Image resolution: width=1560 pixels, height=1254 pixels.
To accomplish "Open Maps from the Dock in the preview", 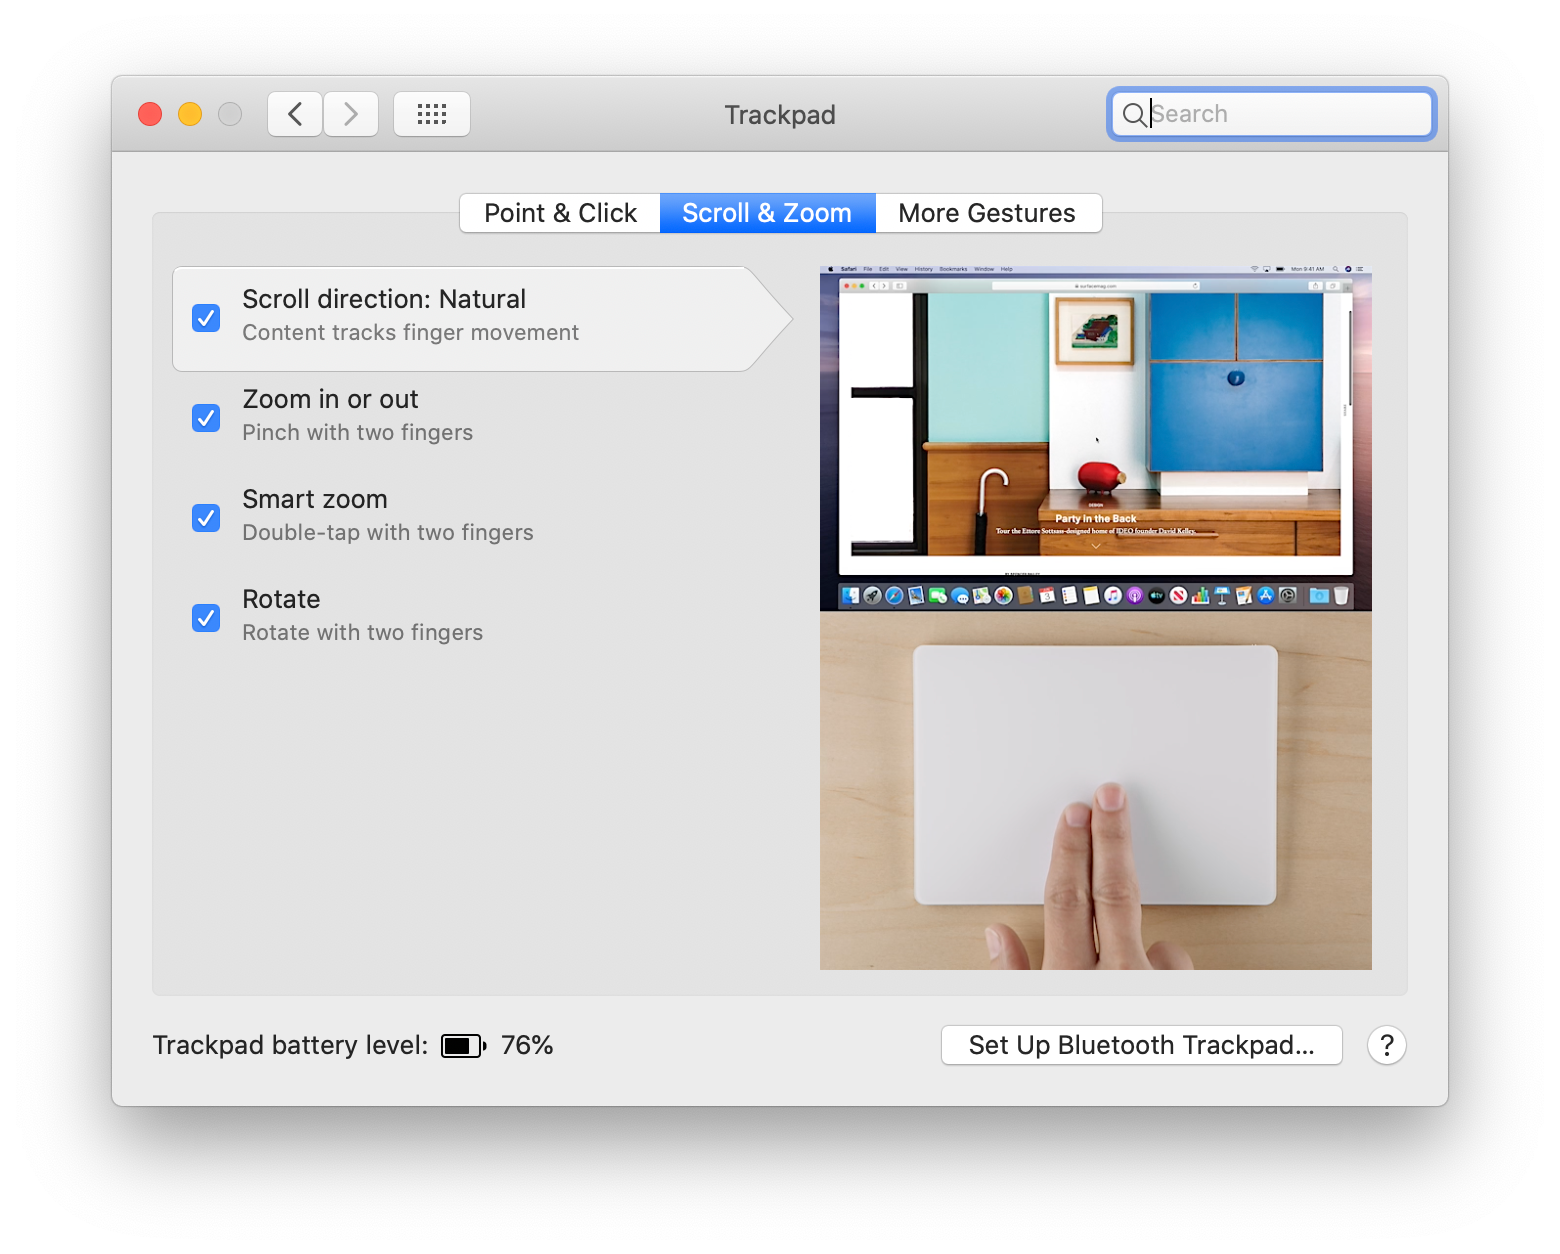I will coord(980,596).
